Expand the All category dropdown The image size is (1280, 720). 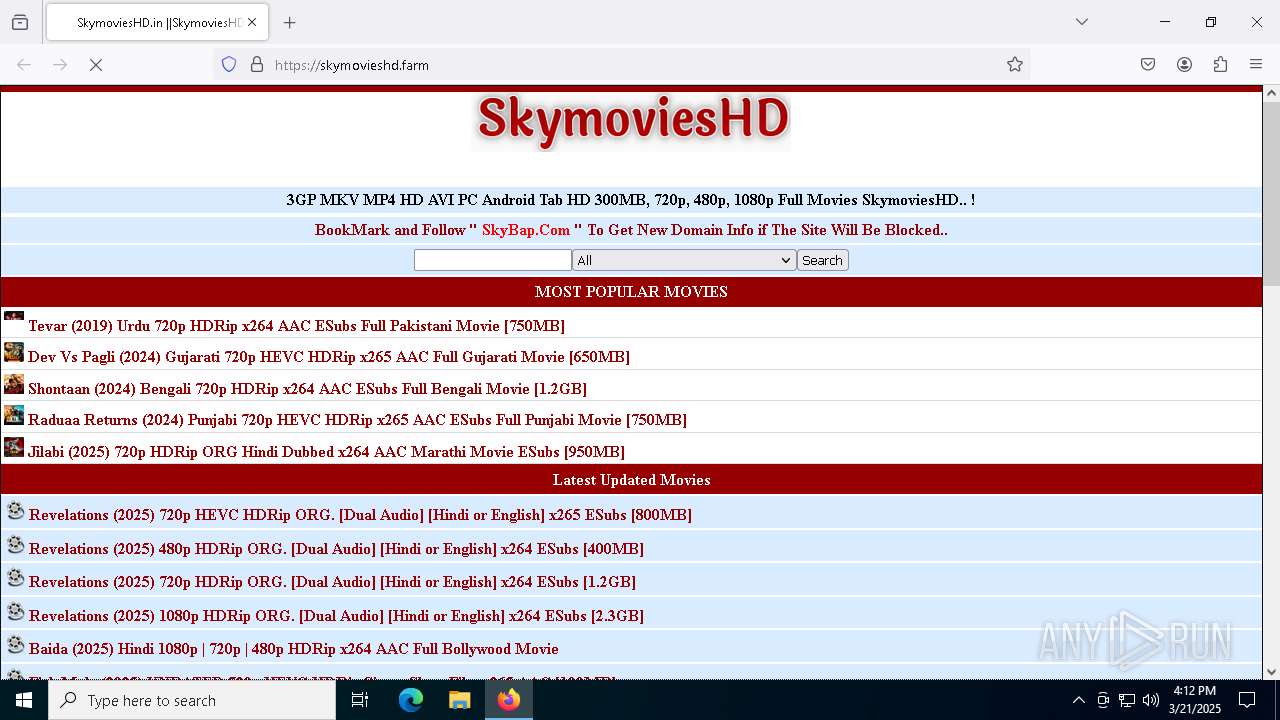click(x=684, y=260)
